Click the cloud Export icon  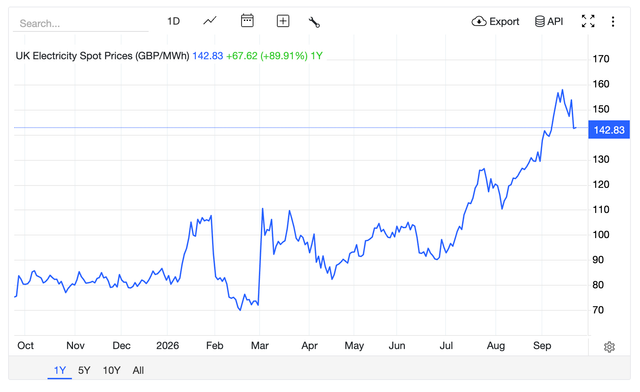pyautogui.click(x=479, y=21)
